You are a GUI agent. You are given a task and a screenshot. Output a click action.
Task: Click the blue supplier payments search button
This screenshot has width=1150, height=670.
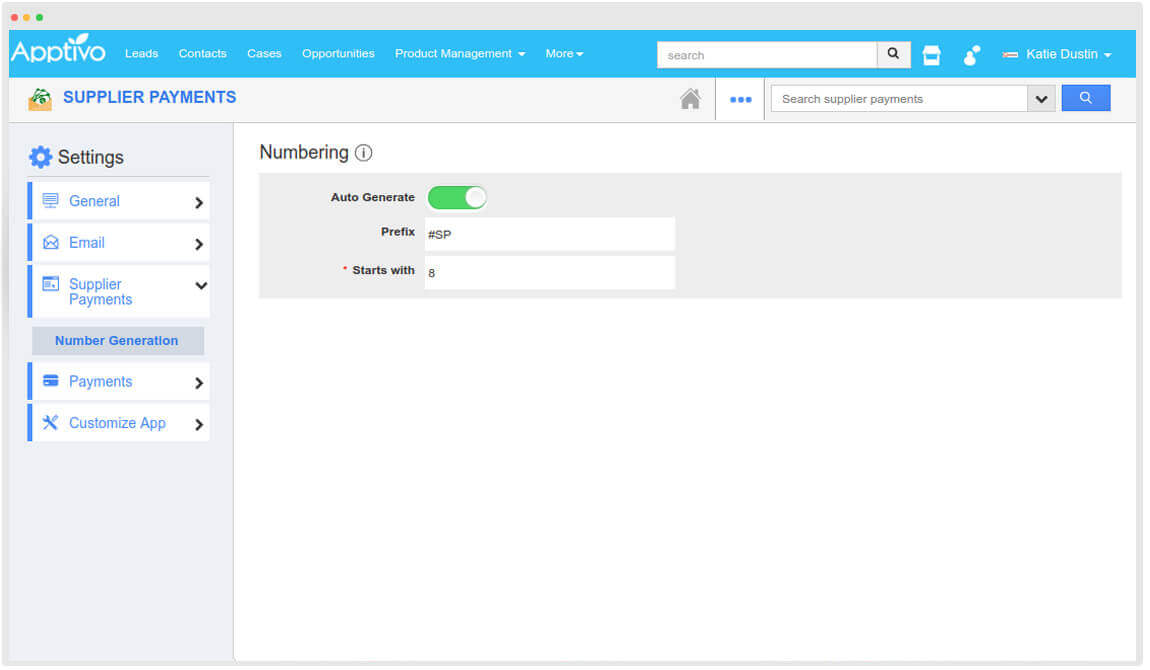(1085, 98)
